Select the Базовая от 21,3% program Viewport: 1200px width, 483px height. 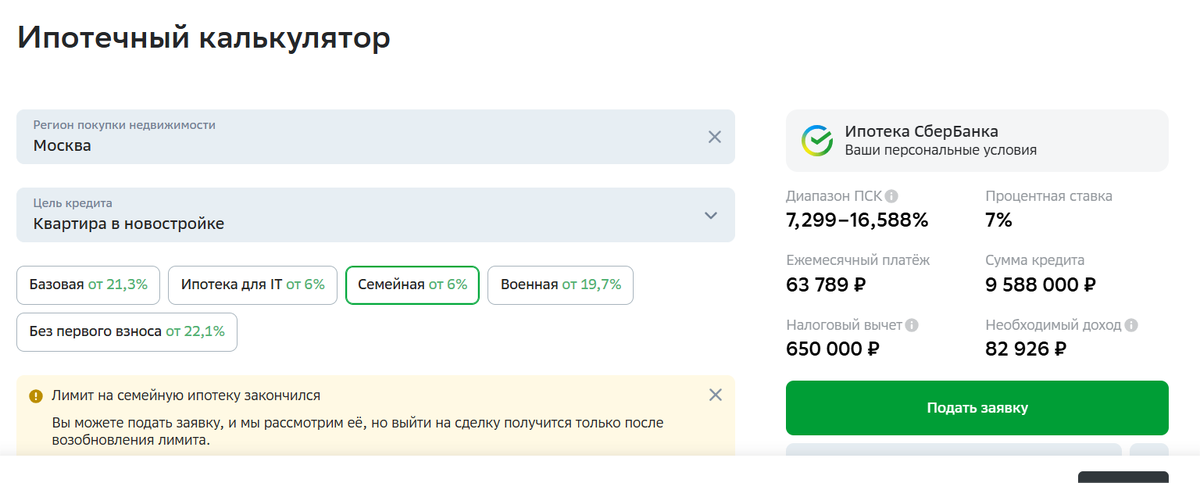coord(88,285)
